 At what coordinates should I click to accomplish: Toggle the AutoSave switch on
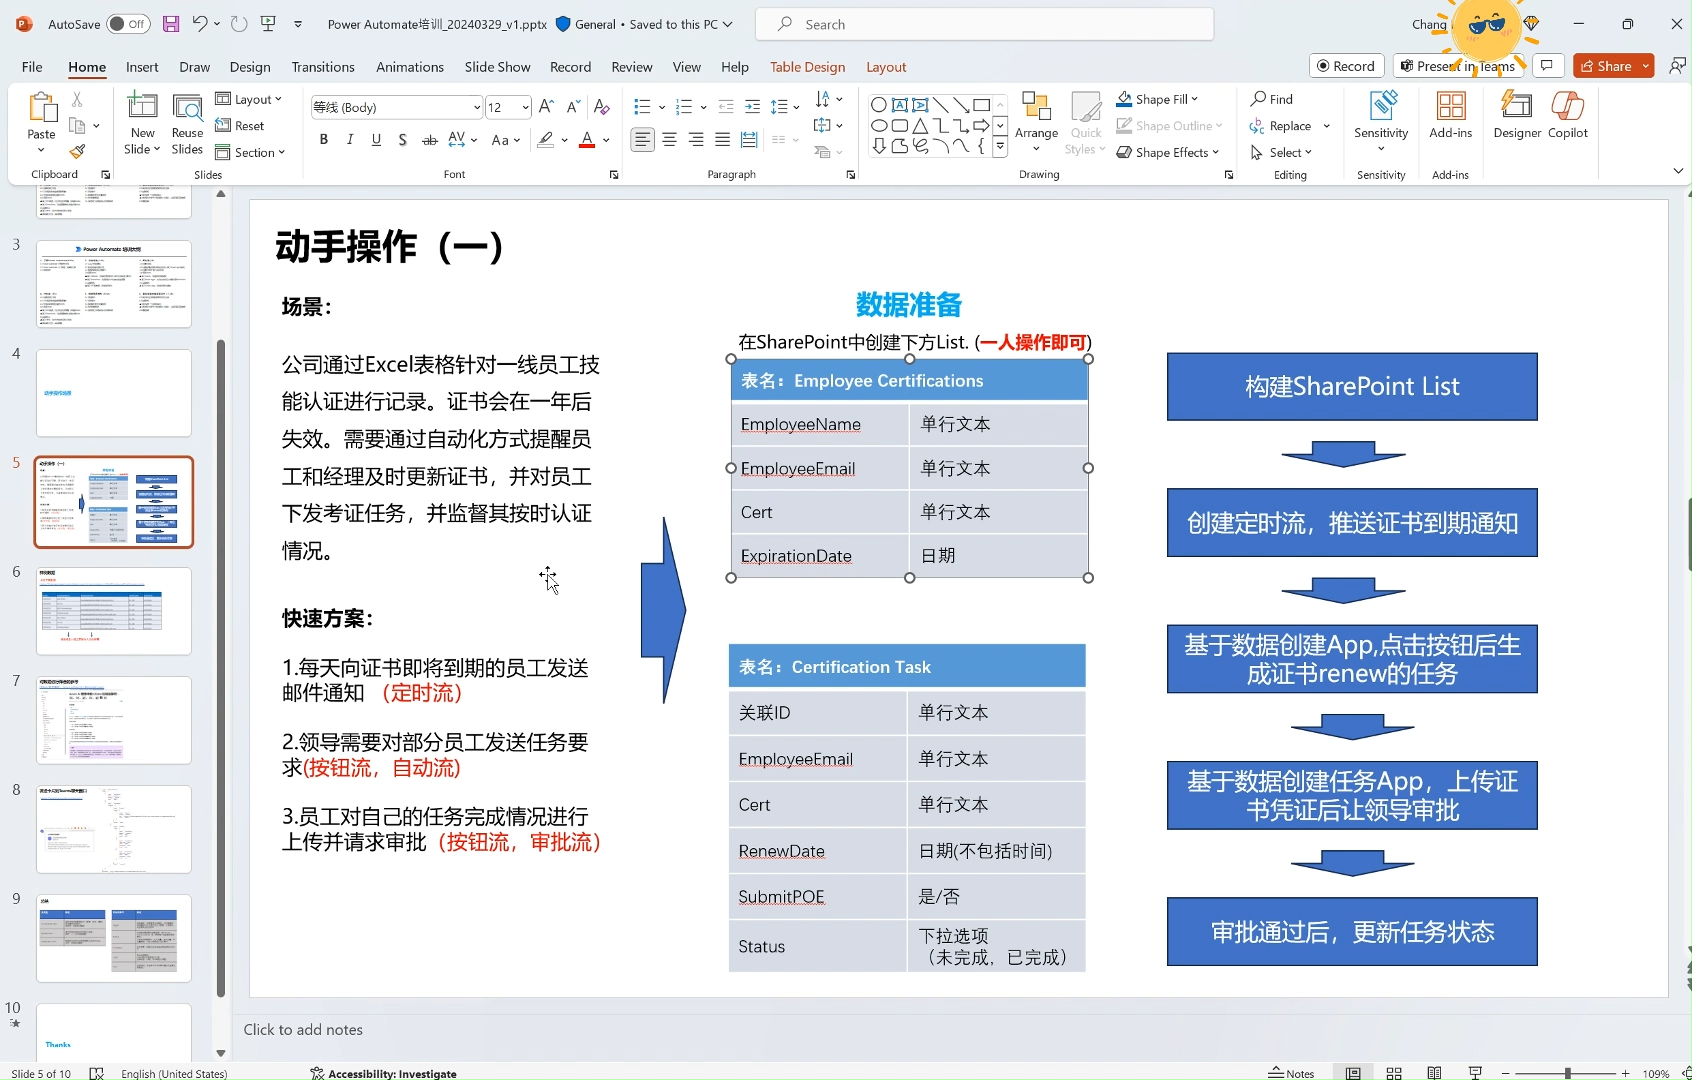pos(128,23)
